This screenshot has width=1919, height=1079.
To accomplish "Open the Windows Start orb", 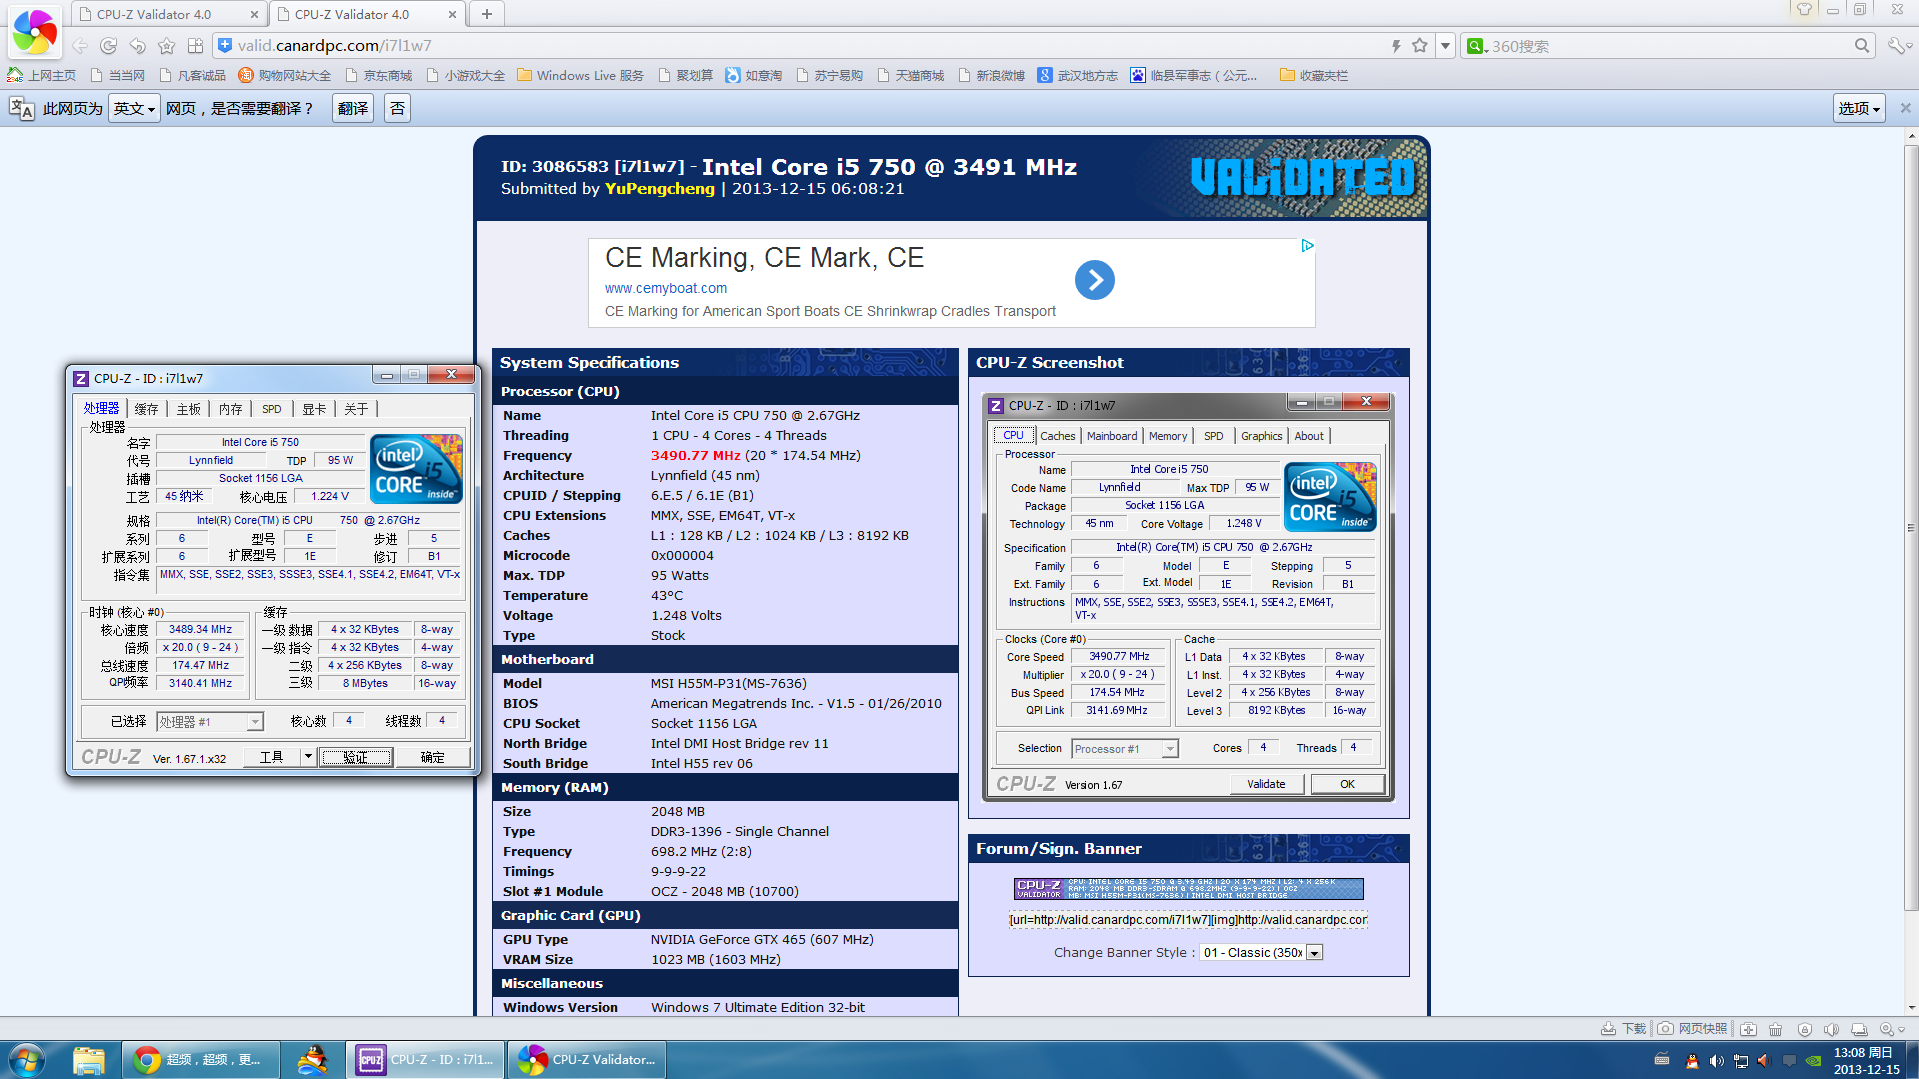I will [x=27, y=1059].
